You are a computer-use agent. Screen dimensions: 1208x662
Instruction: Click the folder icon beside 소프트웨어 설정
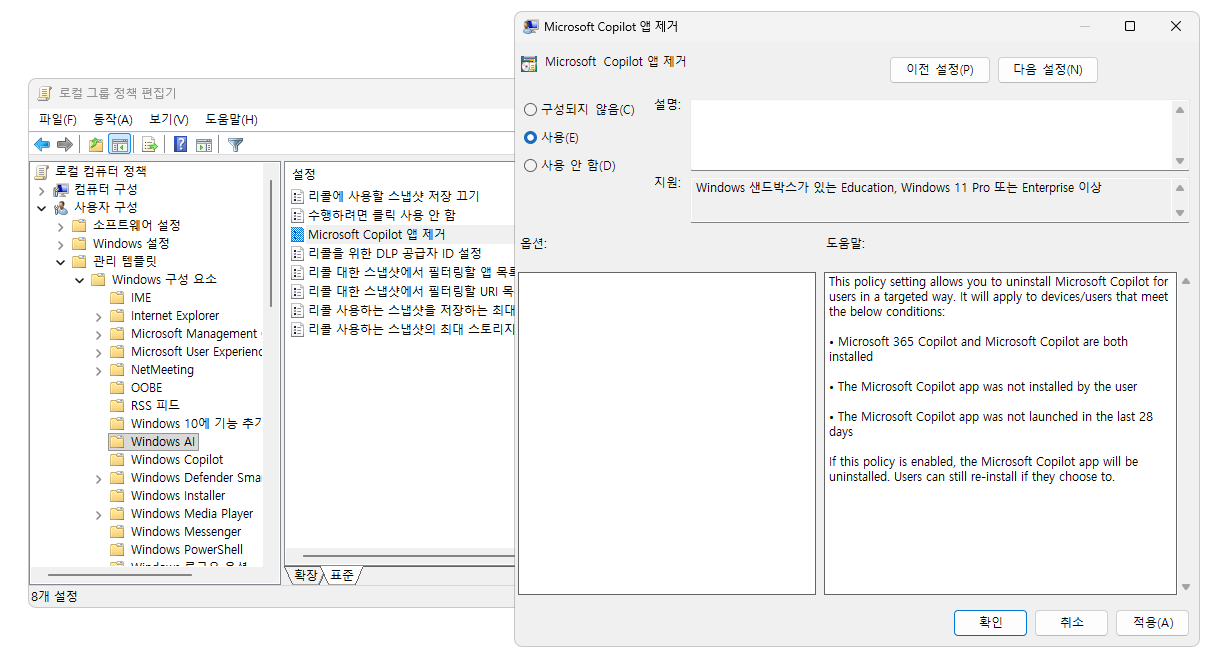80,225
